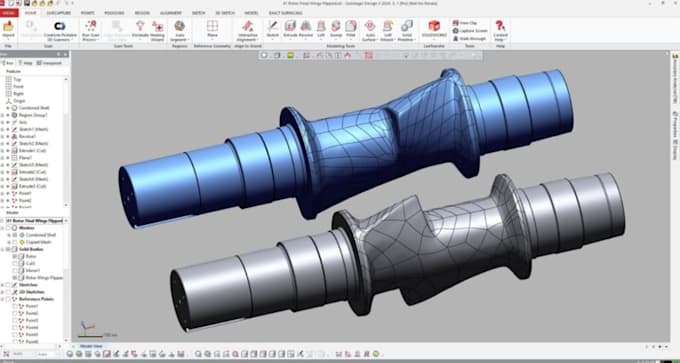Viewport: 680px width, 363px height.
Task: Toggle the Reference Points group checkbox
Action: click(9, 299)
